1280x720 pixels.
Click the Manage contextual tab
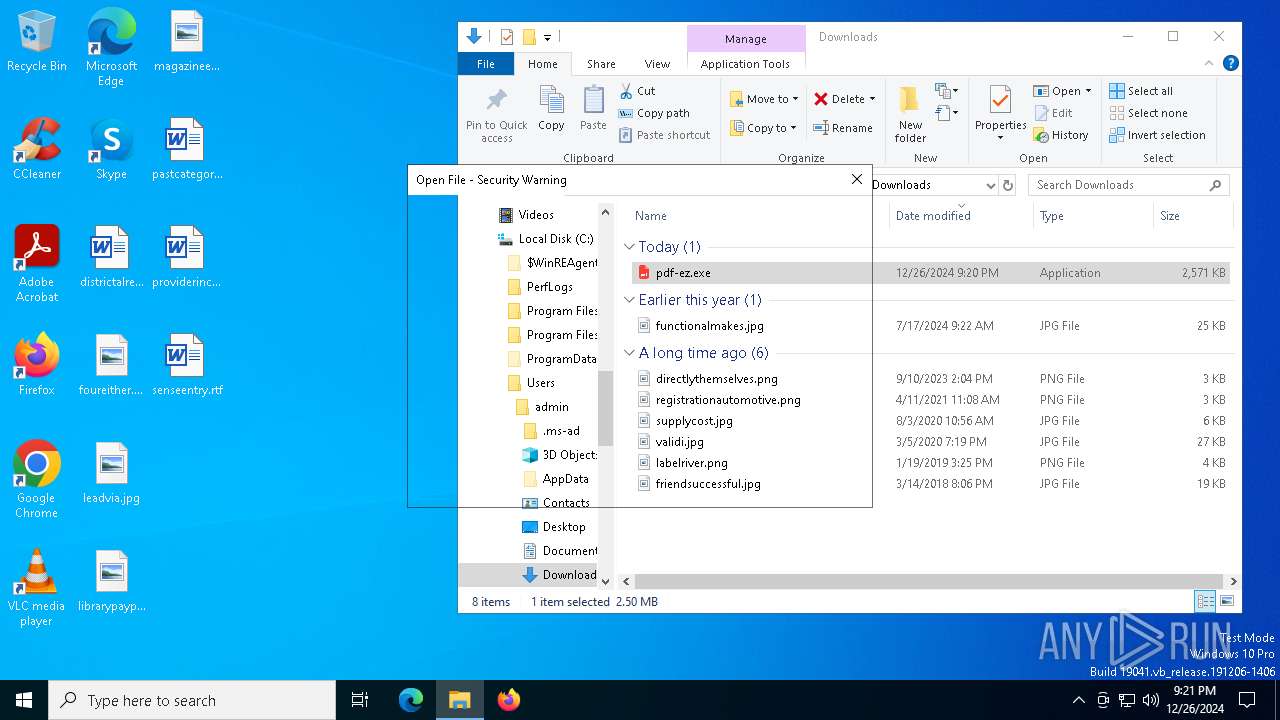[x=746, y=39]
